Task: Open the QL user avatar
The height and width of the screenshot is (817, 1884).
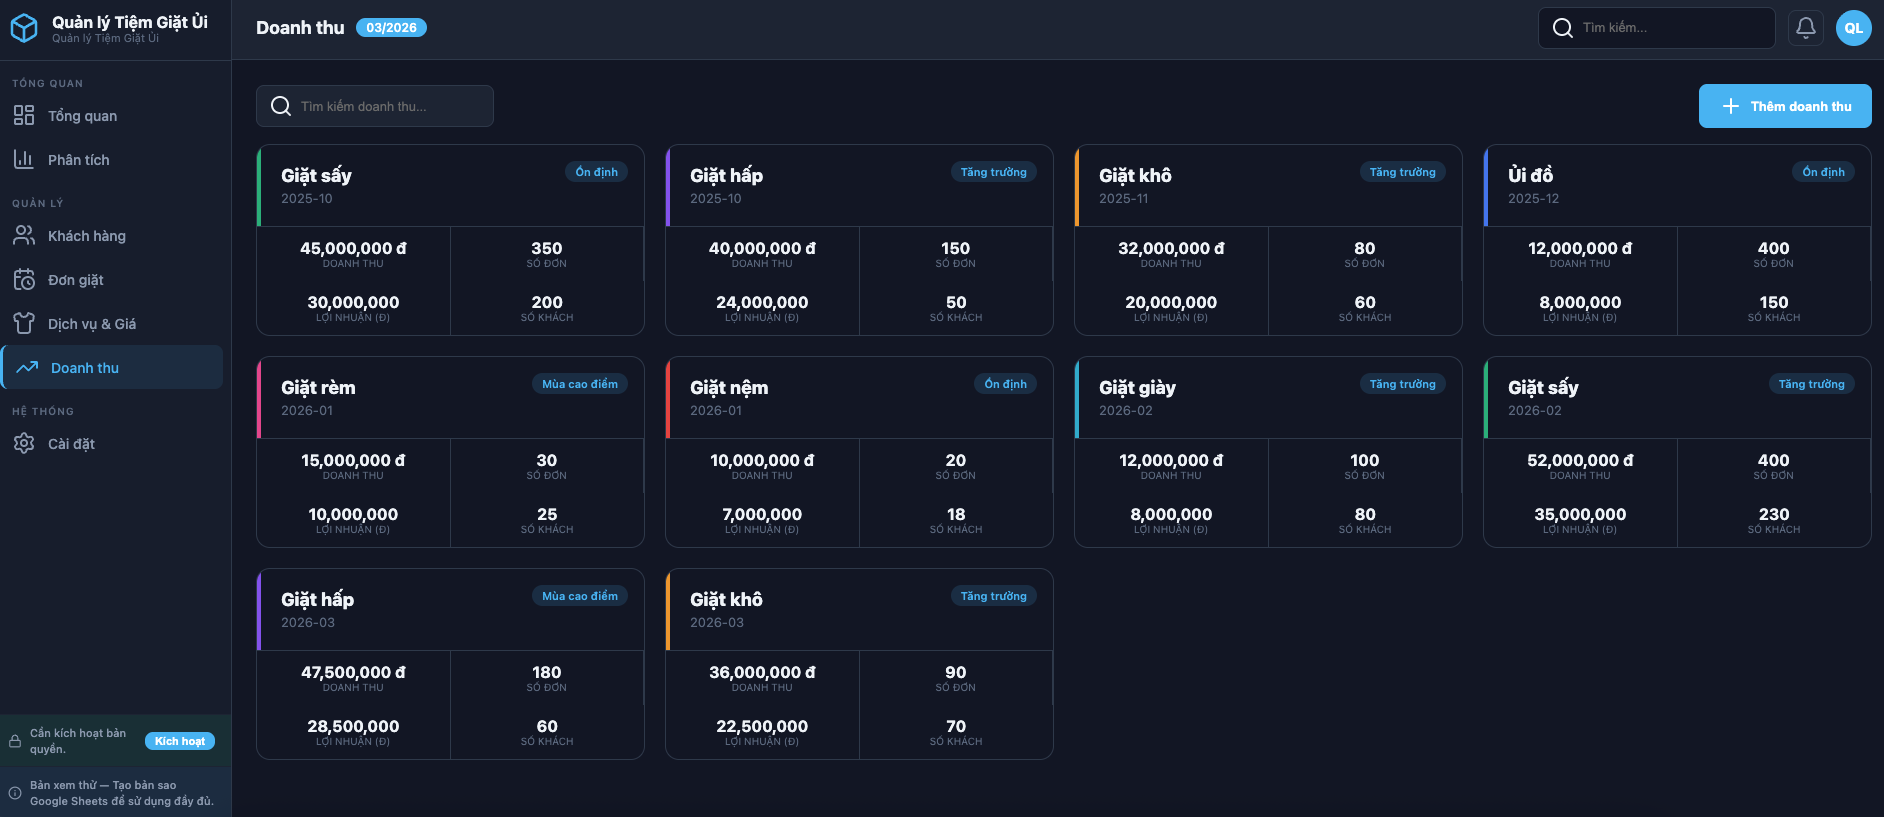Action: 1853,28
